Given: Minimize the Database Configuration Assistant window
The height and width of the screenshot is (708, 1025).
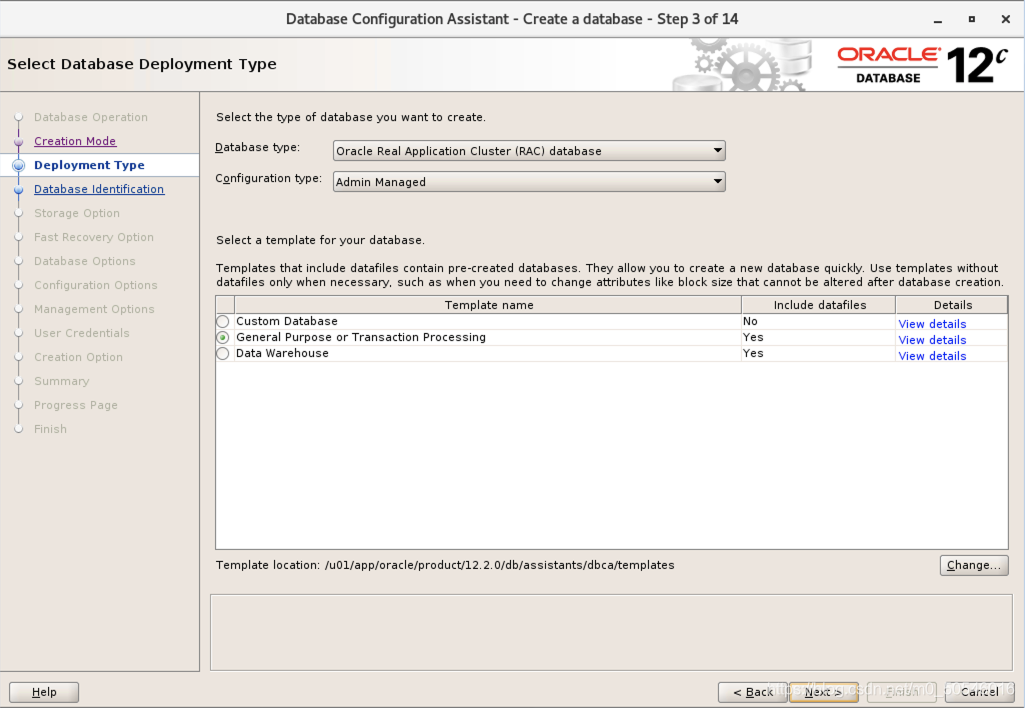Looking at the screenshot, I should (x=938, y=20).
